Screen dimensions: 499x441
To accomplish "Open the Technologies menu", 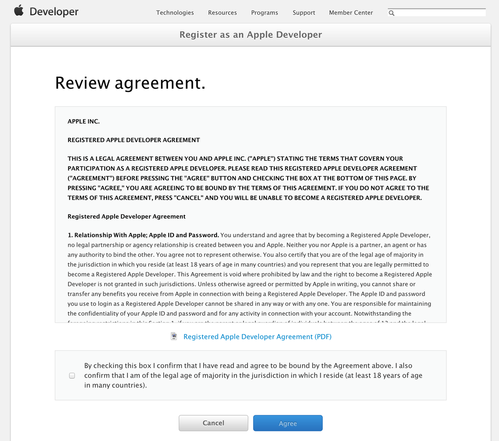I will pyautogui.click(x=175, y=13).
